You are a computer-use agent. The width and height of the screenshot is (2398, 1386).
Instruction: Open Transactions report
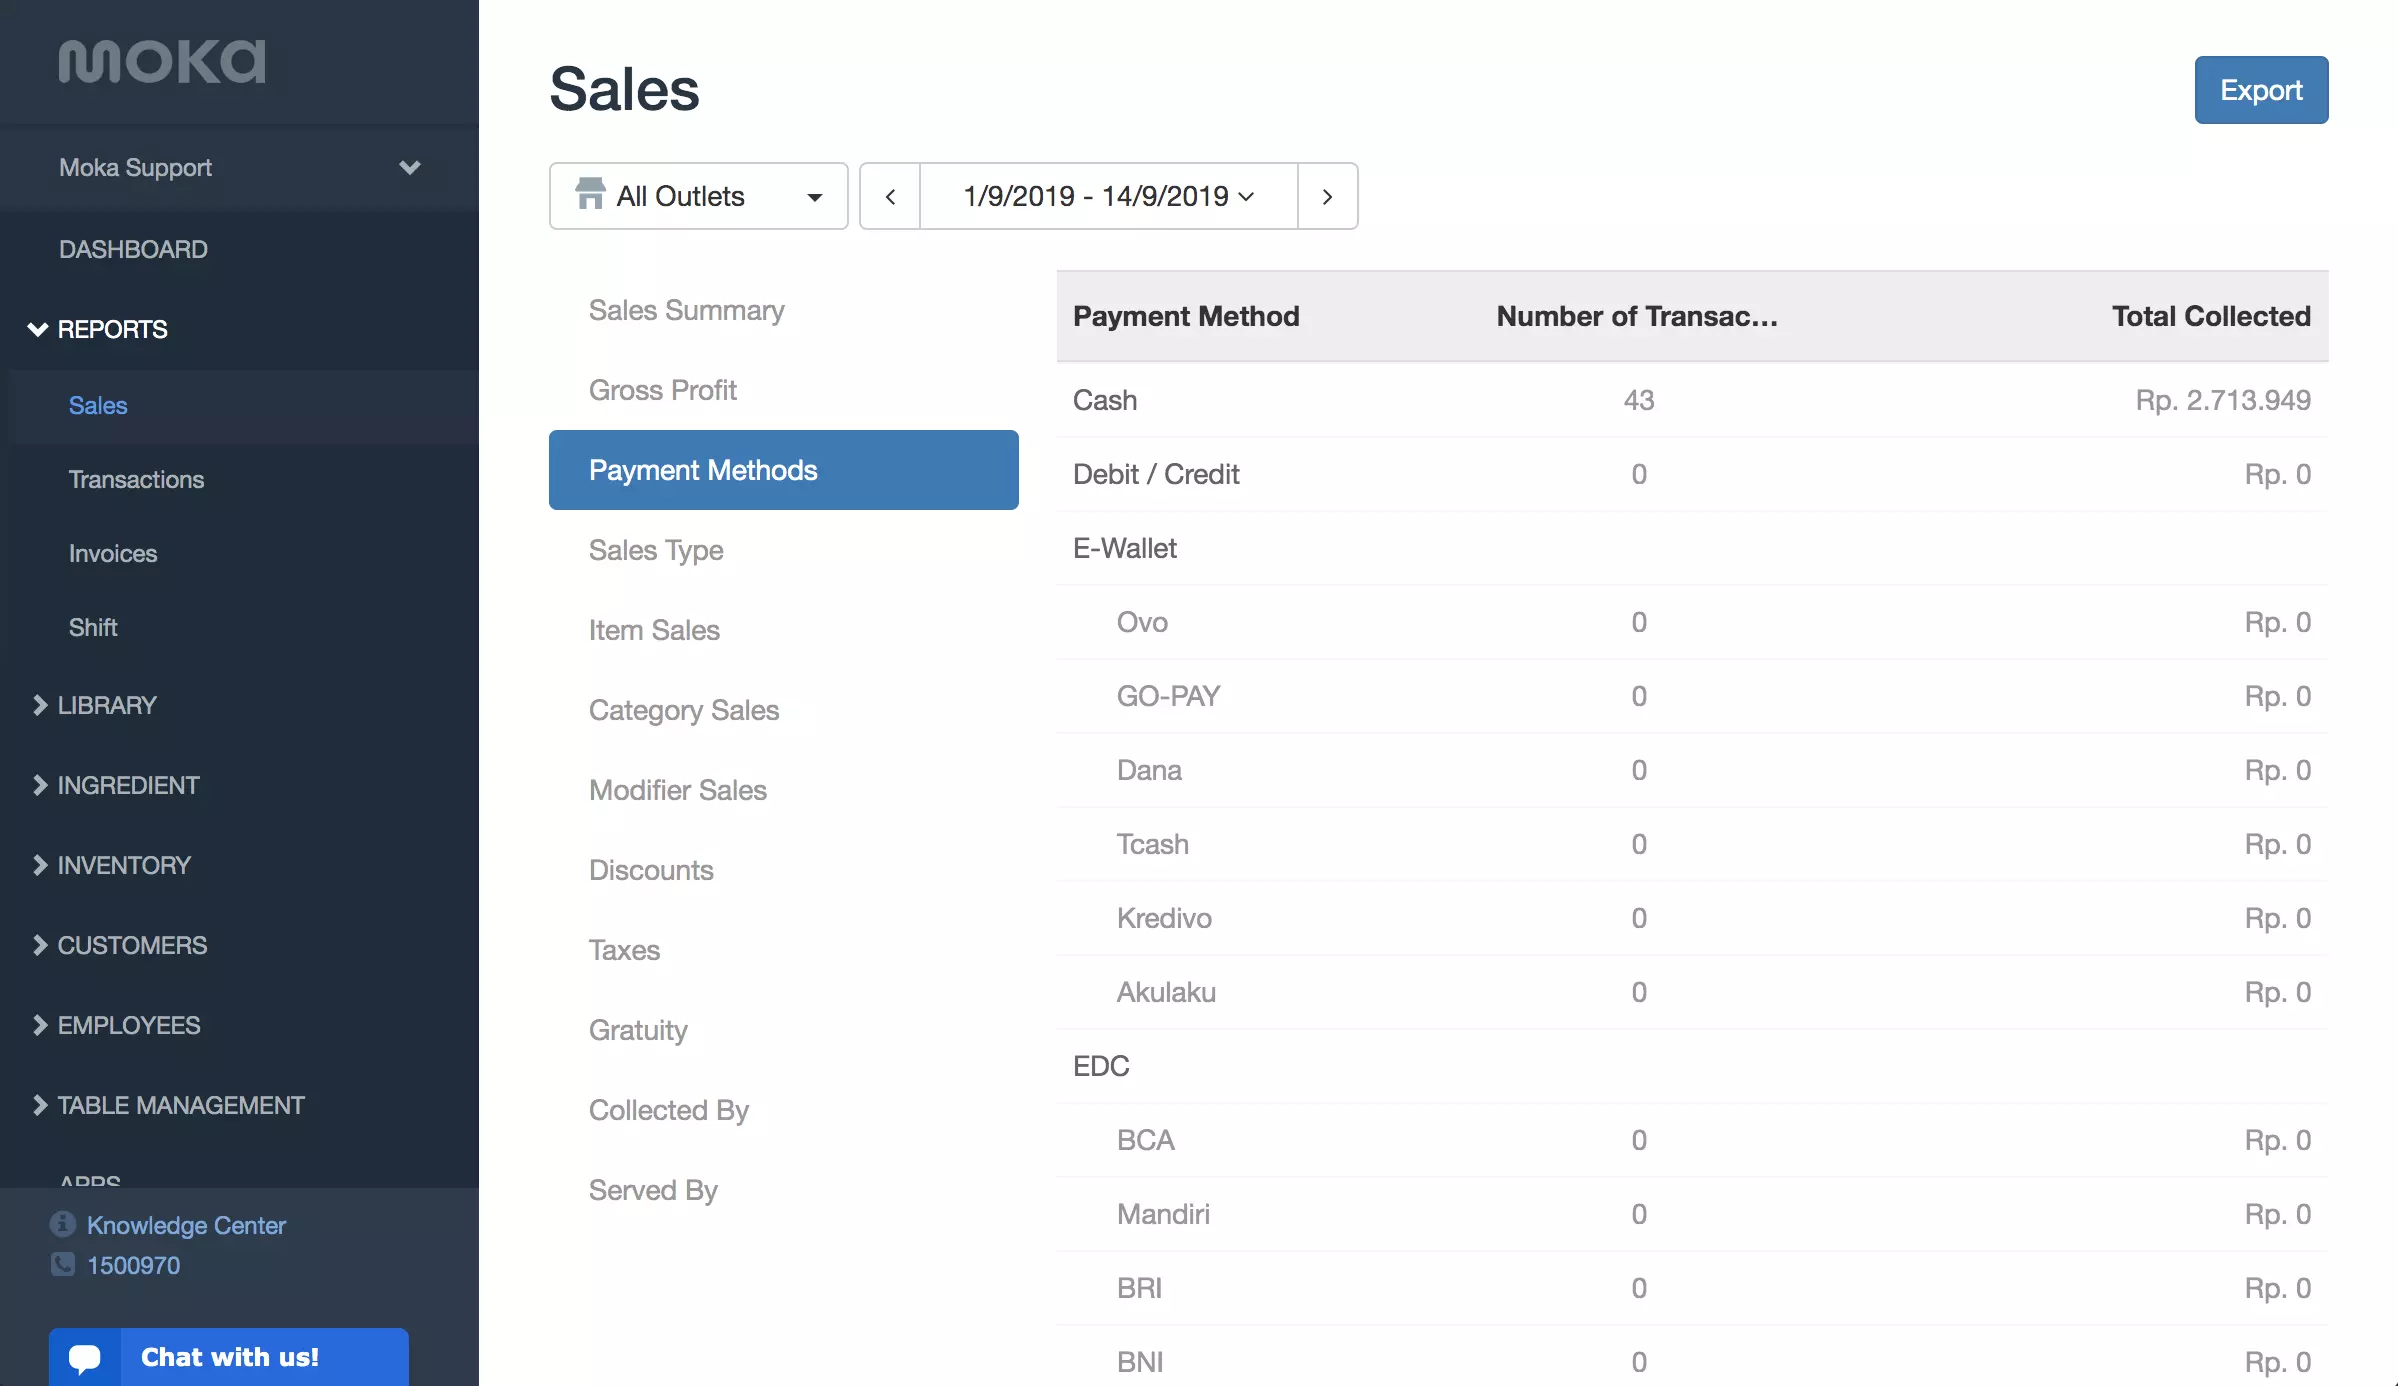tap(136, 479)
